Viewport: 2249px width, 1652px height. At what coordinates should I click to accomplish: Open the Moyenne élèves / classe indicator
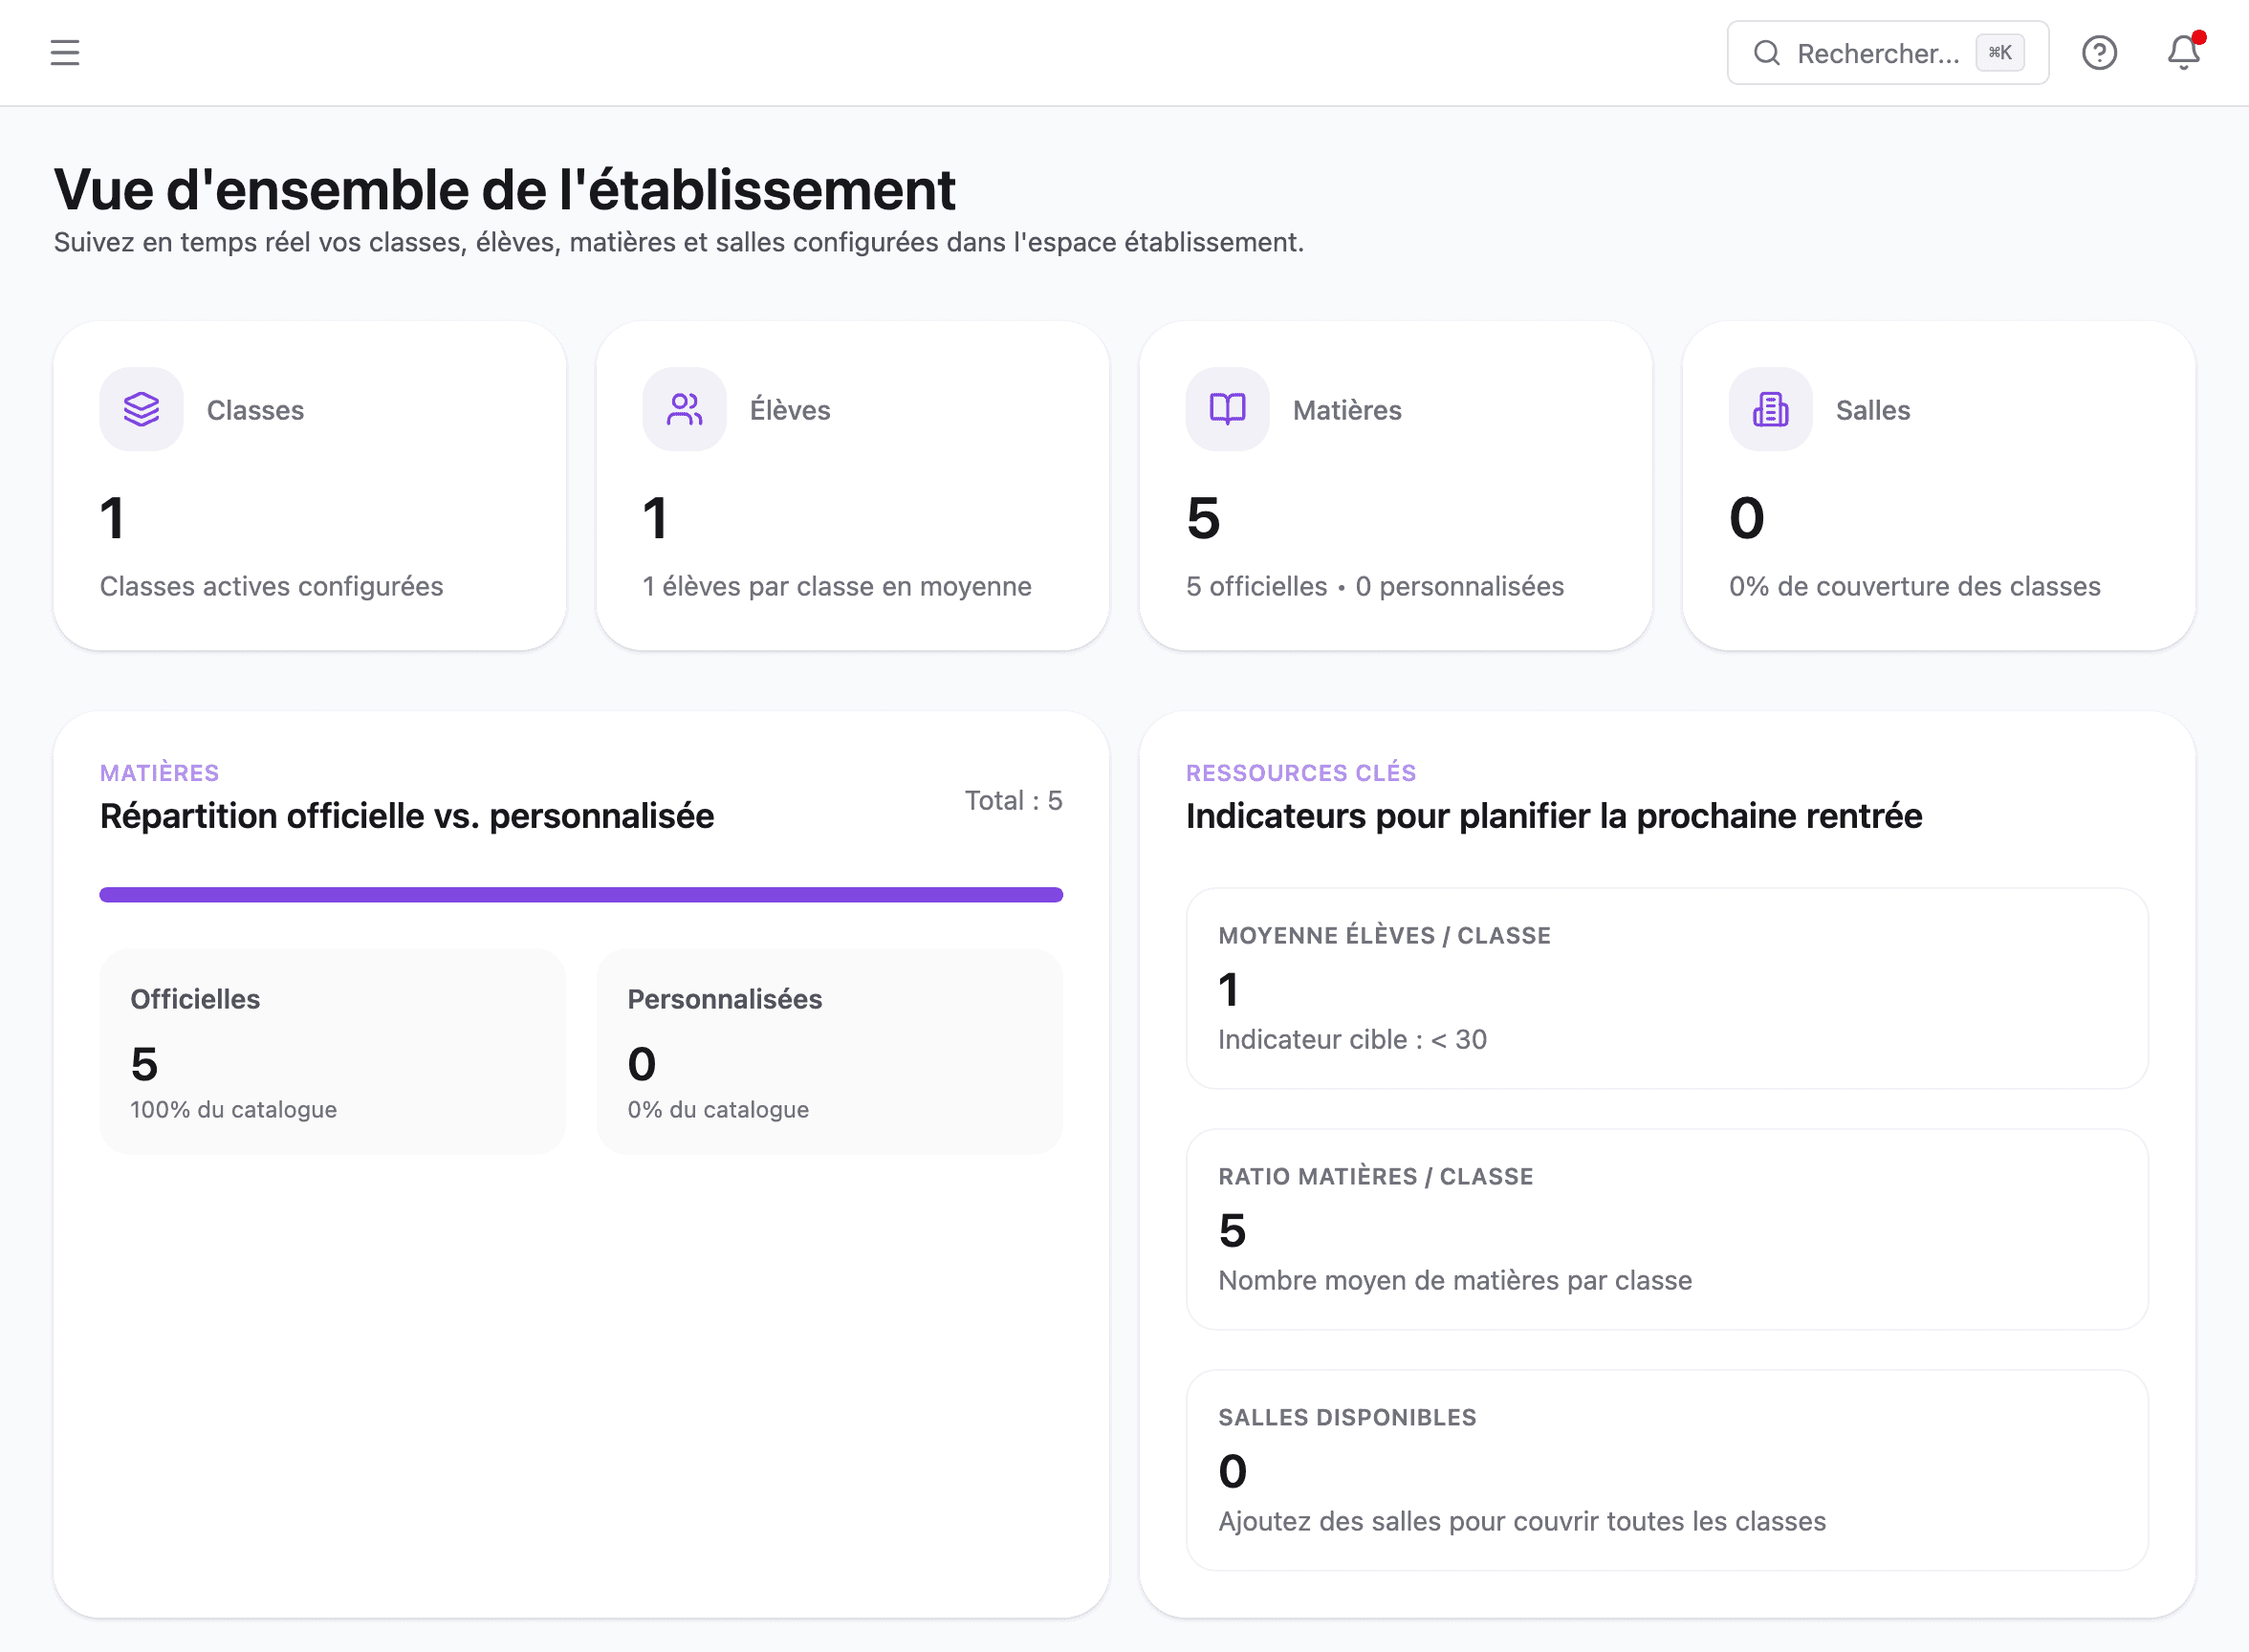[1667, 988]
